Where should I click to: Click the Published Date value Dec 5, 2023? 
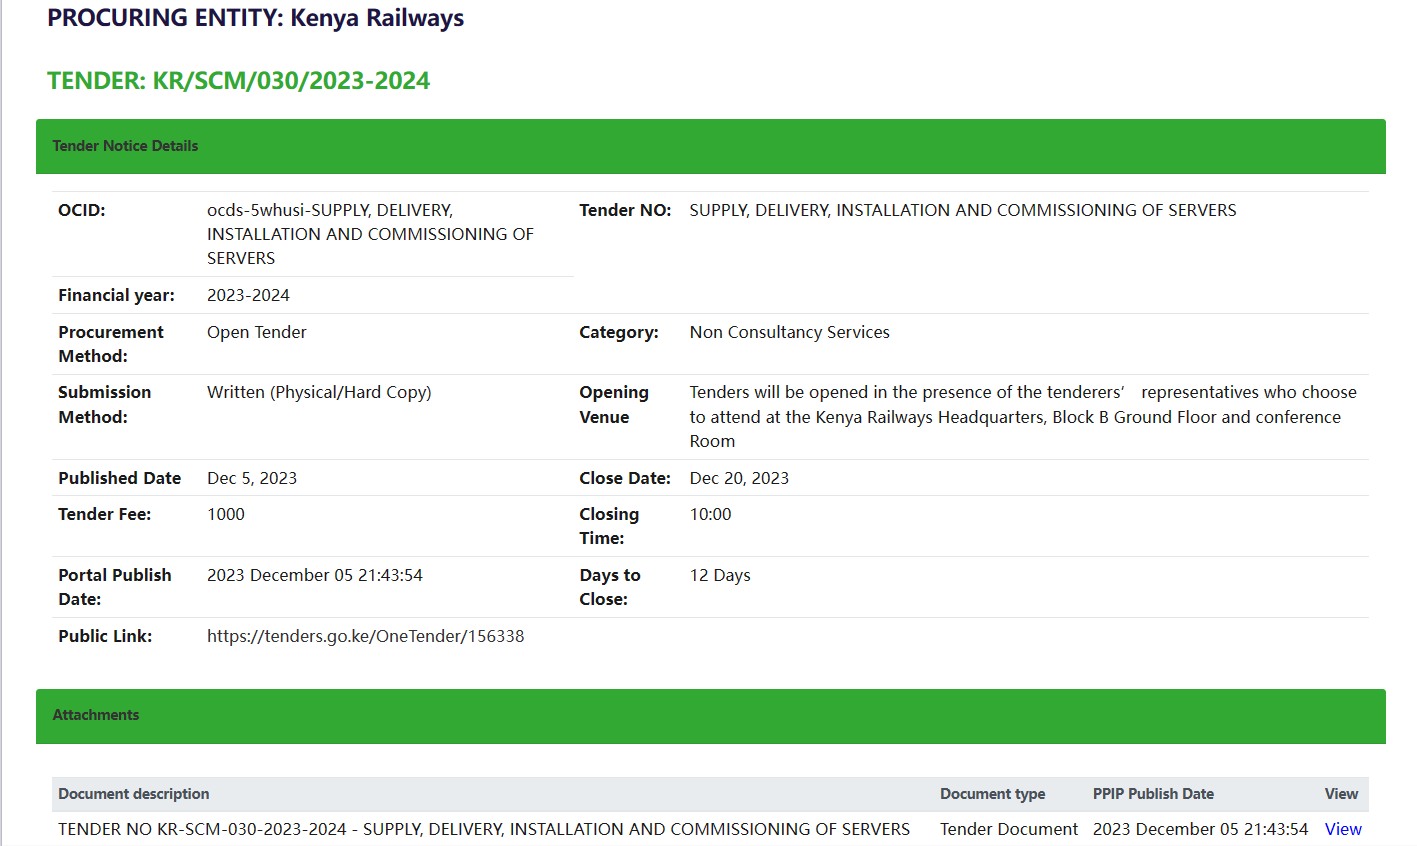(x=252, y=478)
